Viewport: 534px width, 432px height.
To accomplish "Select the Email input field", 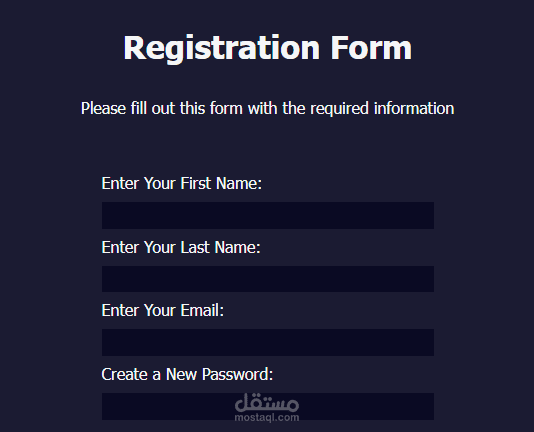I will tap(268, 342).
